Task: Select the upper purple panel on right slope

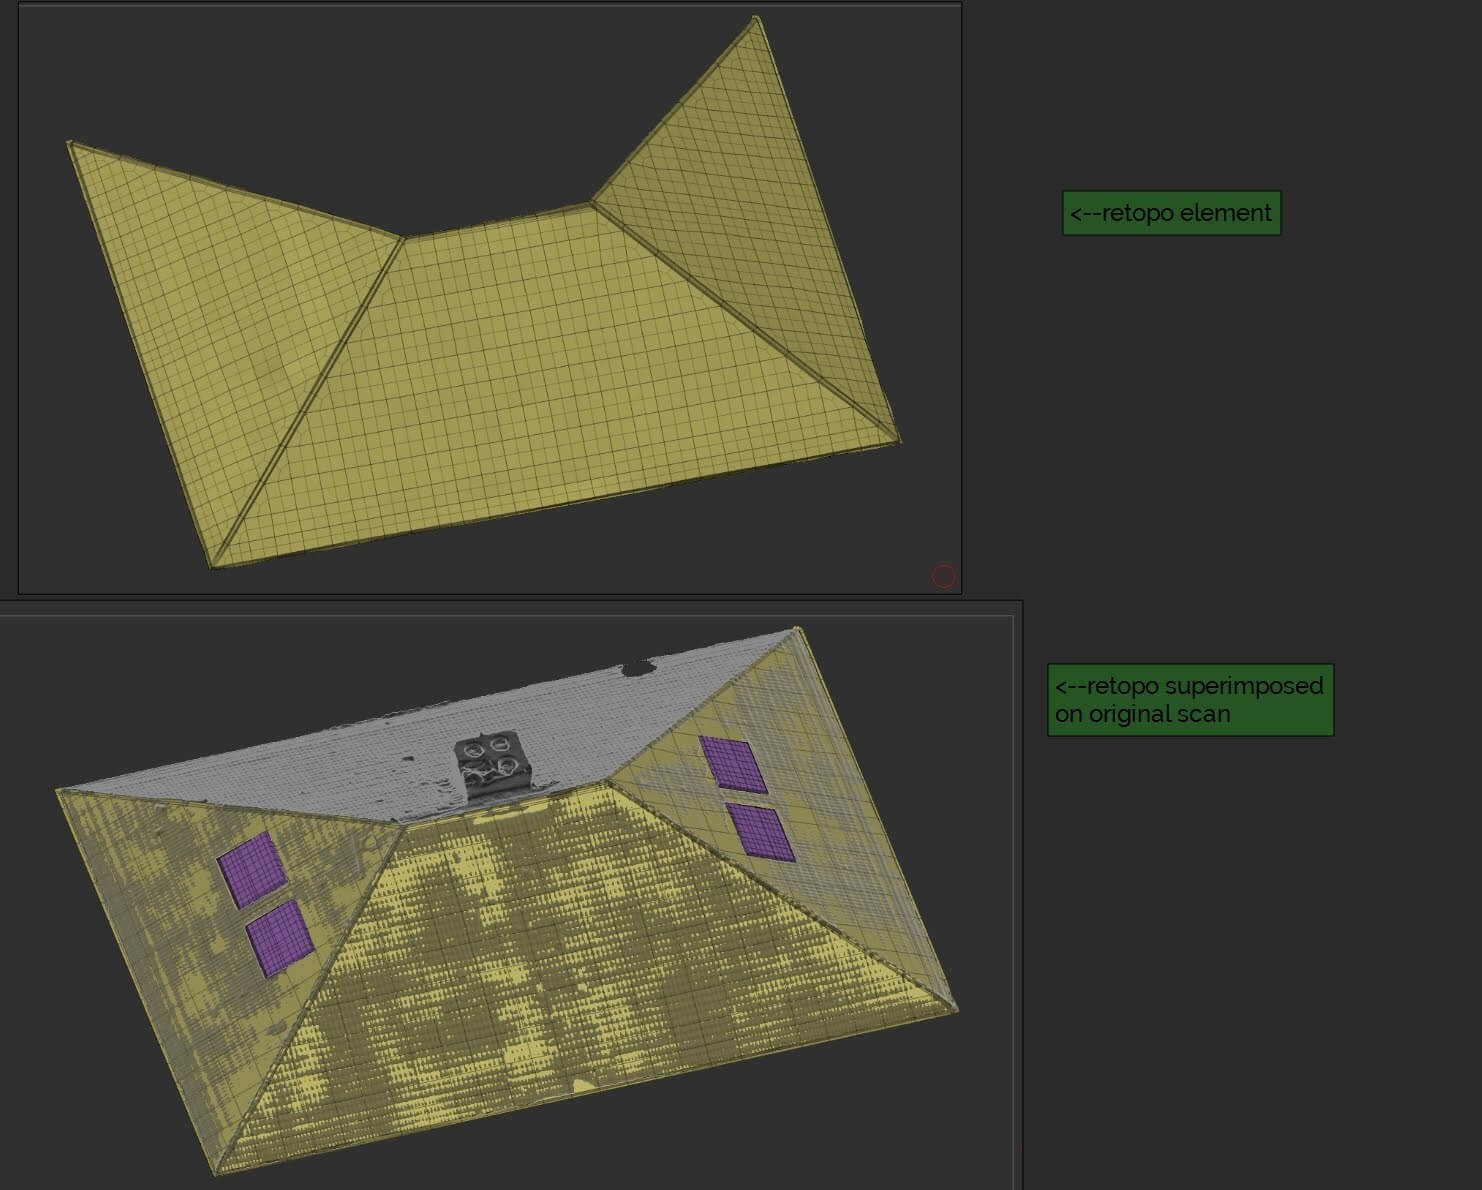Action: click(x=732, y=763)
